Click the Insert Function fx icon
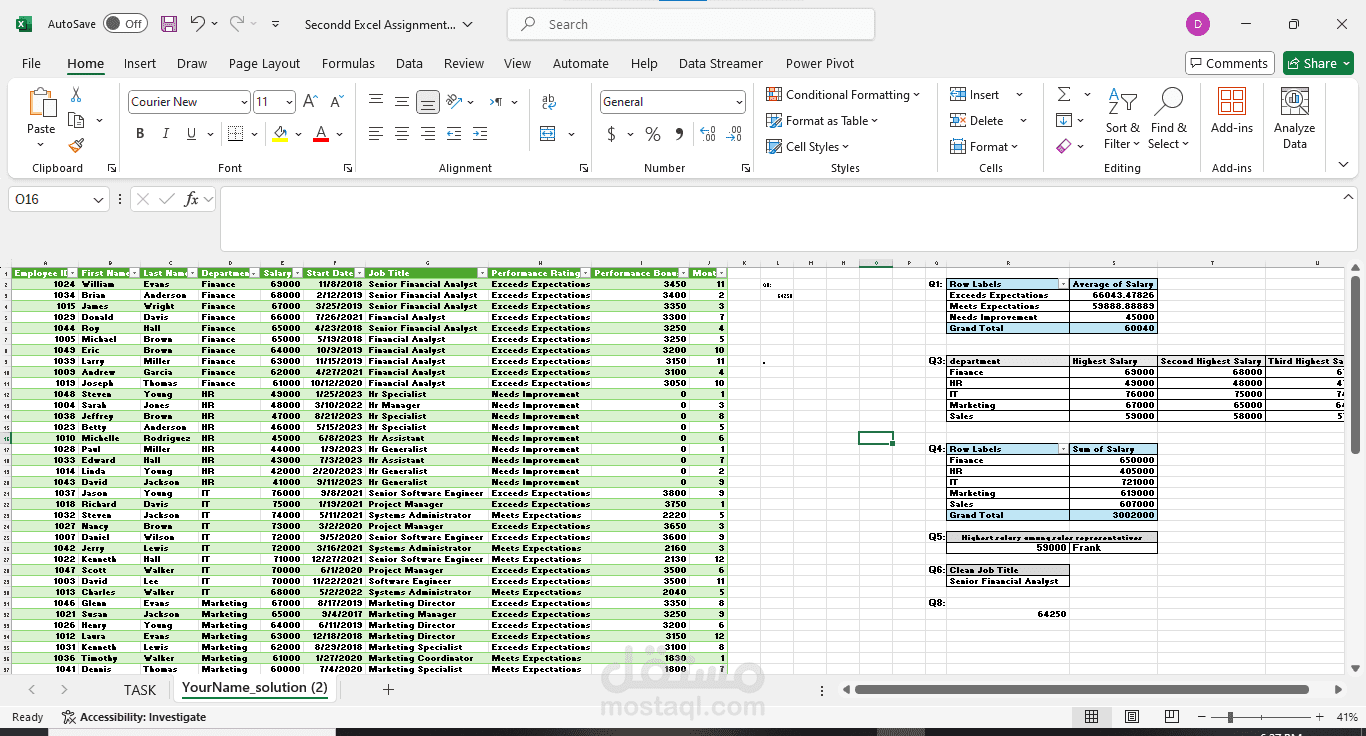Screen dimensions: 1366x736 (192, 199)
